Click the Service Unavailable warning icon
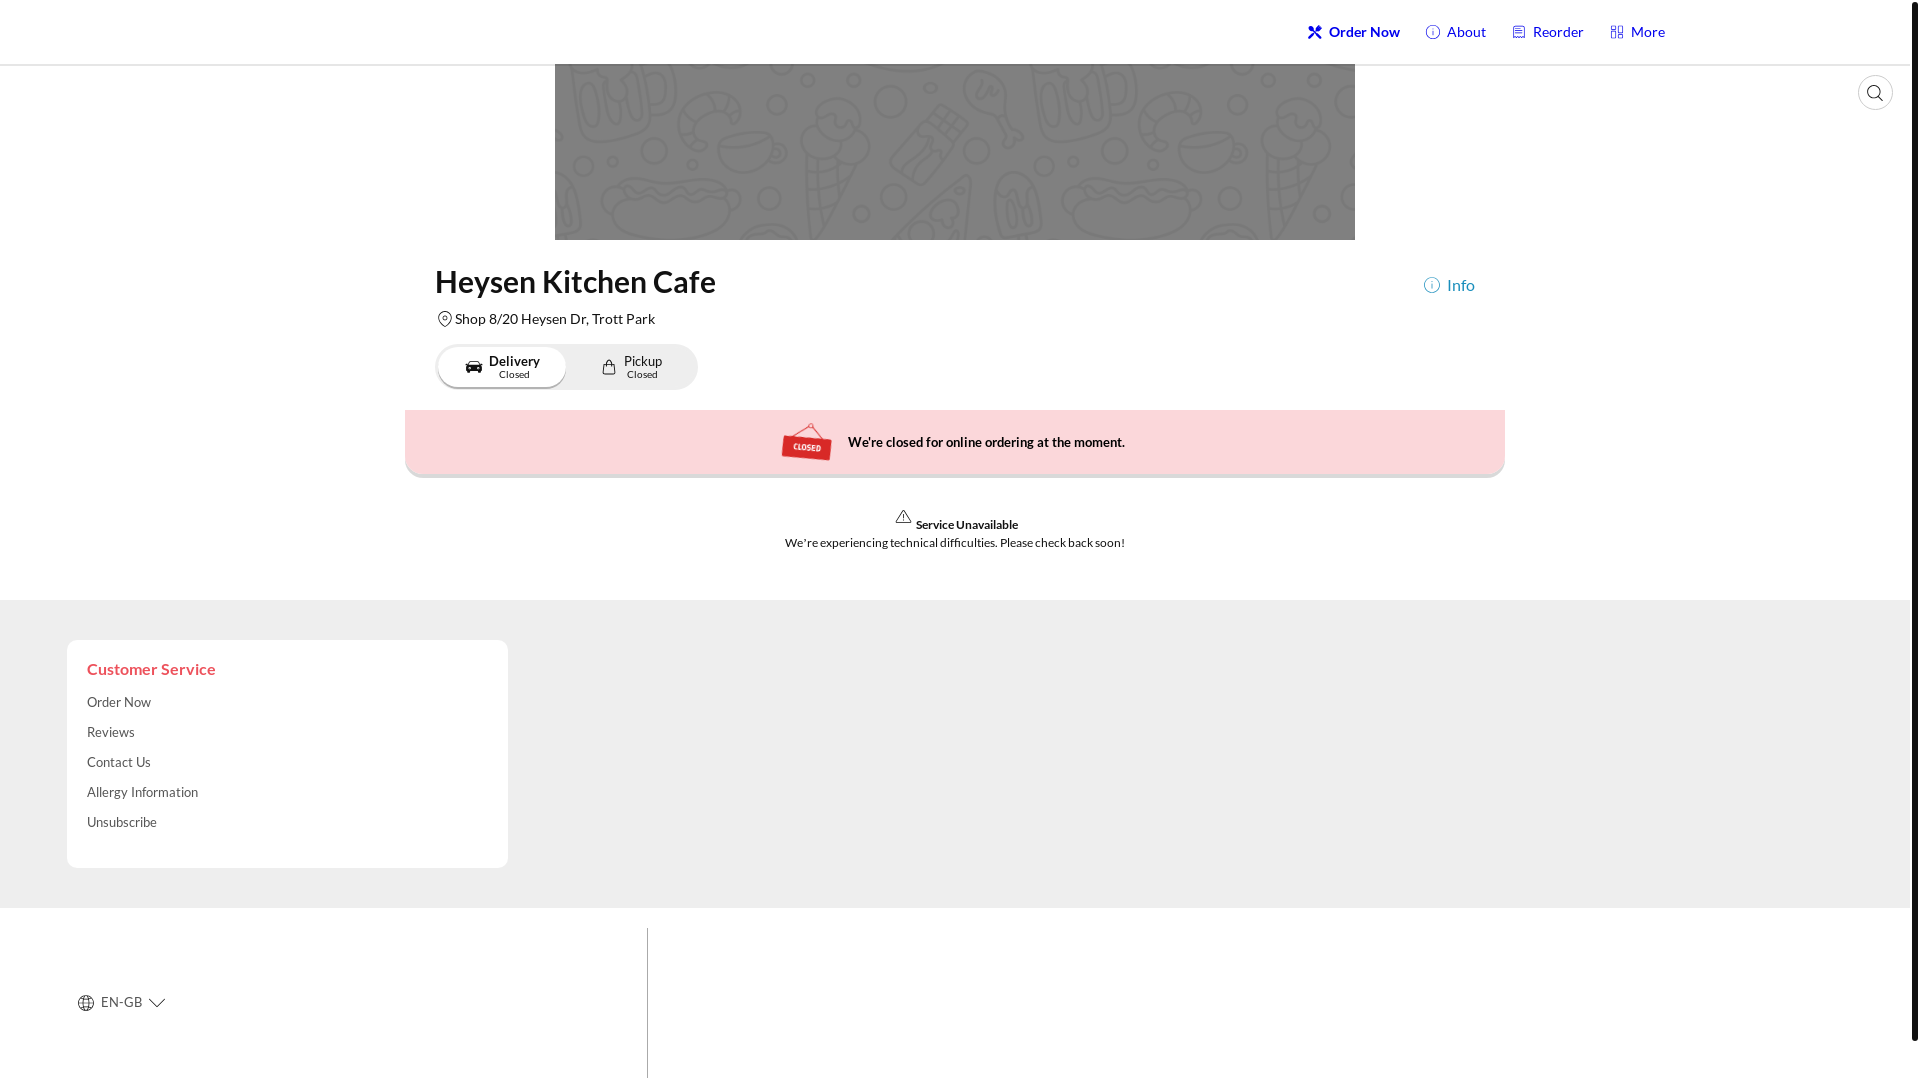The image size is (1920, 1080). point(903,517)
